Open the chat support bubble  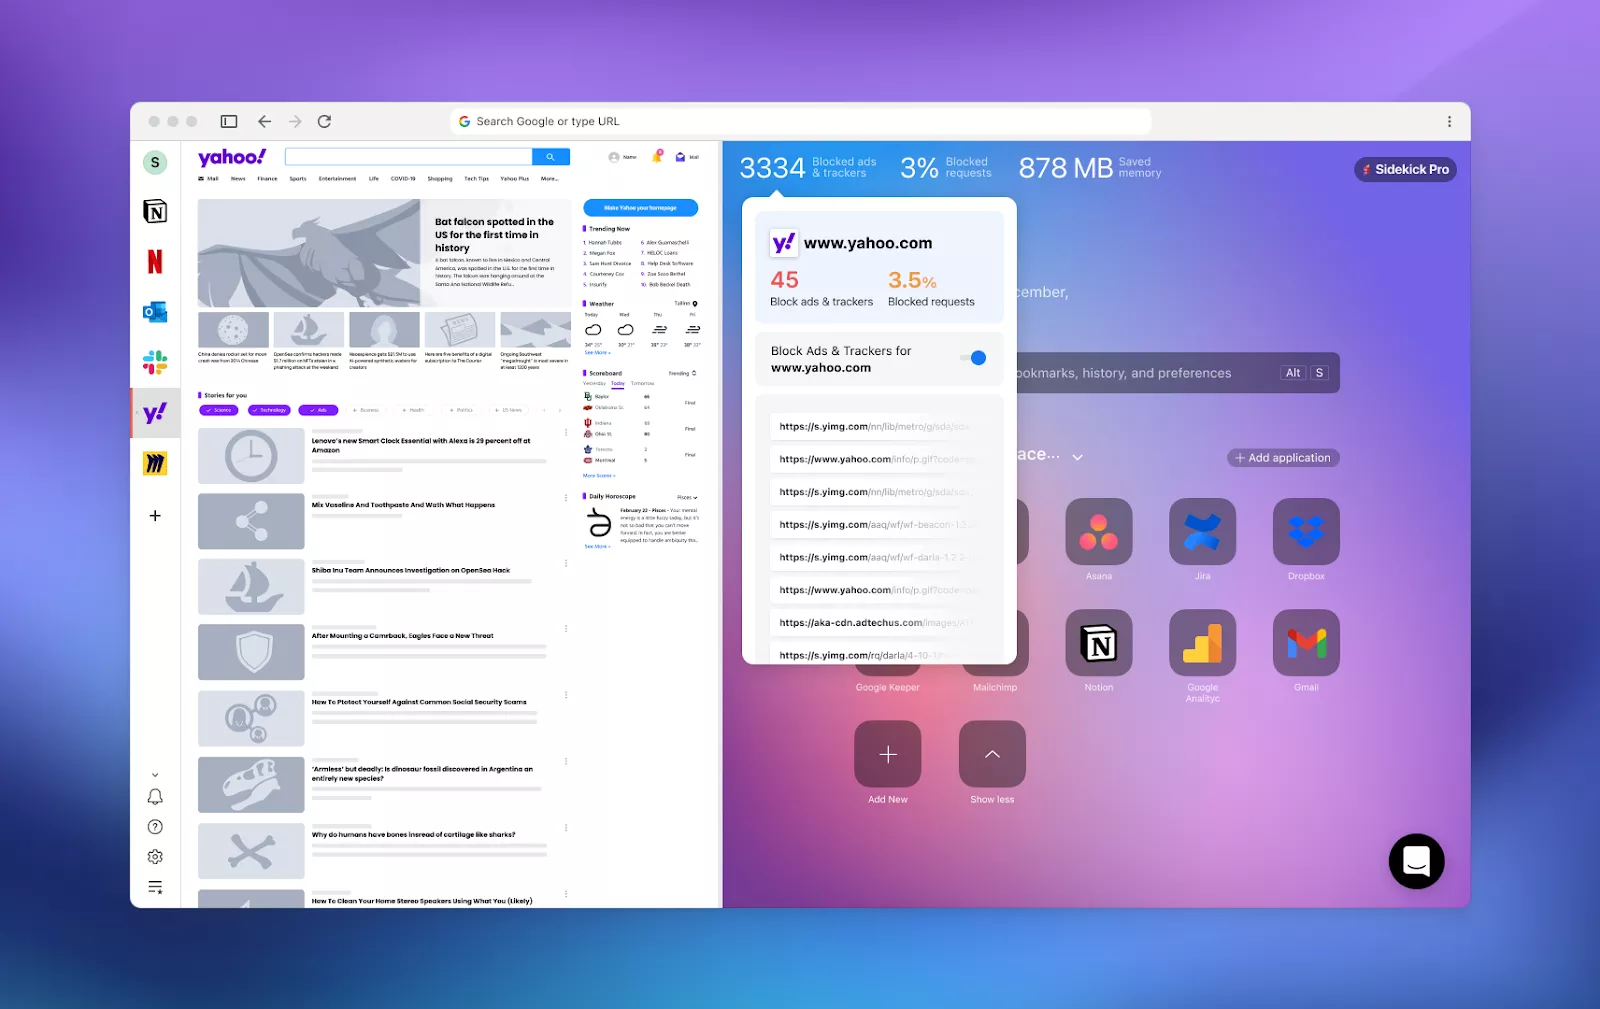click(x=1416, y=861)
